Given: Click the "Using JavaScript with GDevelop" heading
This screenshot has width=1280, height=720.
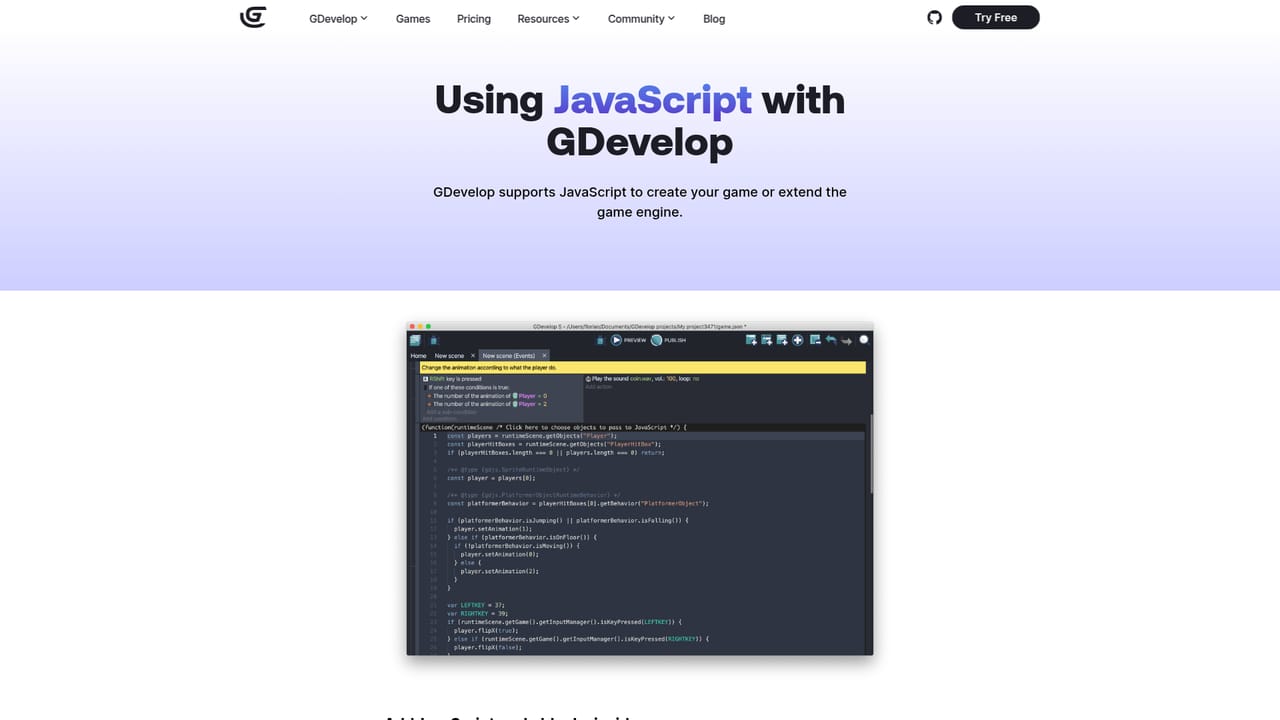Looking at the screenshot, I should (640, 121).
